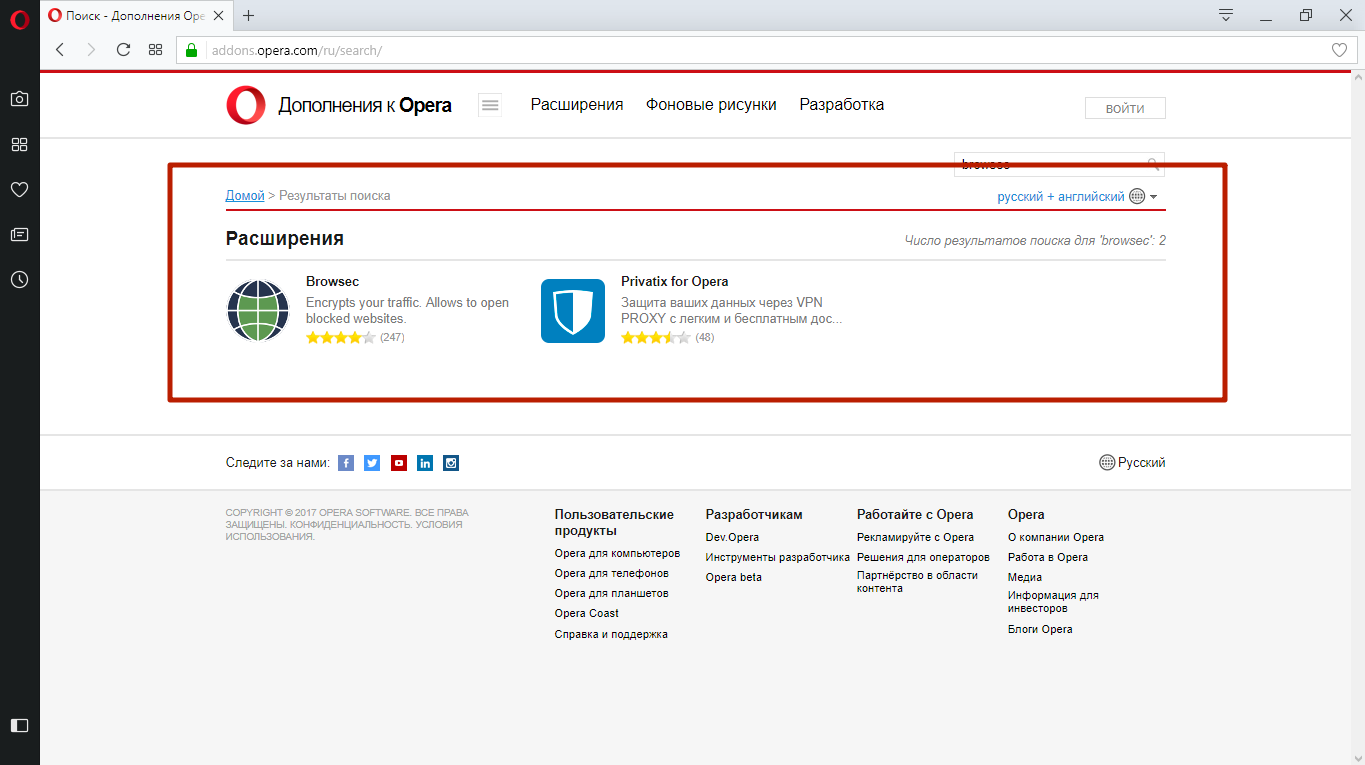Open Информация для инвесторов link
Screen dimensions: 1365x765
point(1053,602)
